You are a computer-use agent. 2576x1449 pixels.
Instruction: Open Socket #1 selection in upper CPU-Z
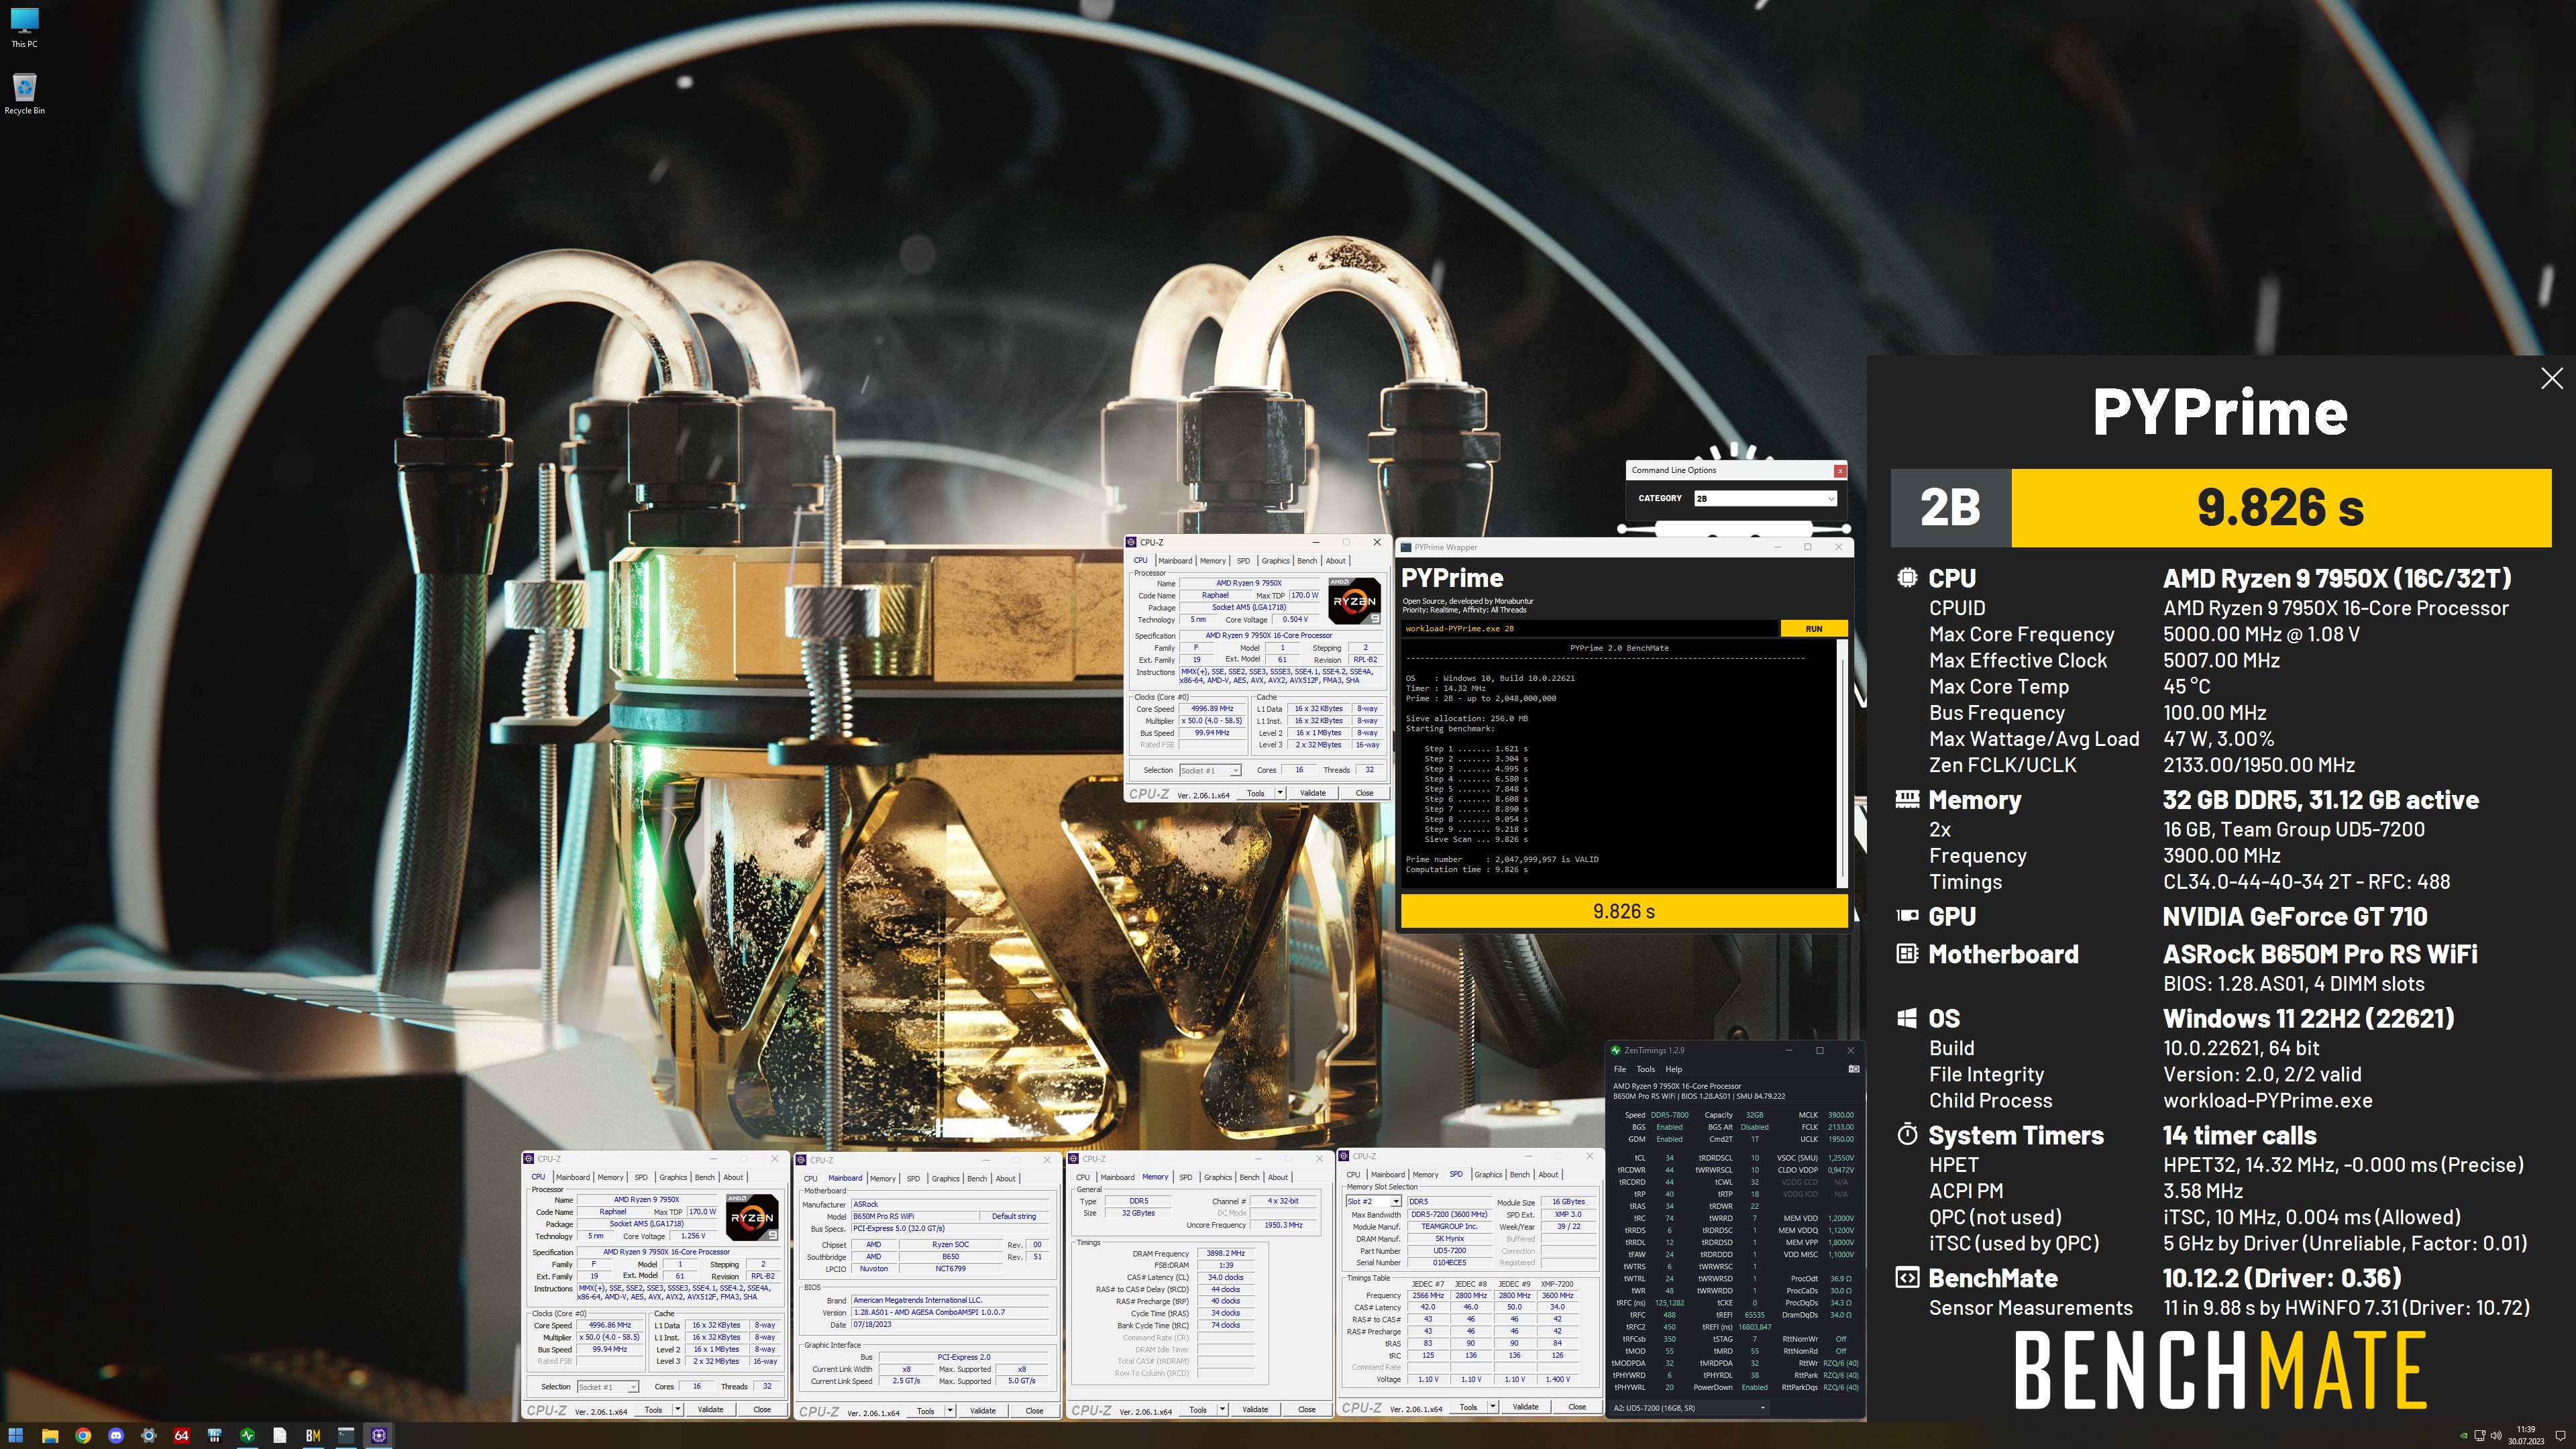pyautogui.click(x=1210, y=770)
